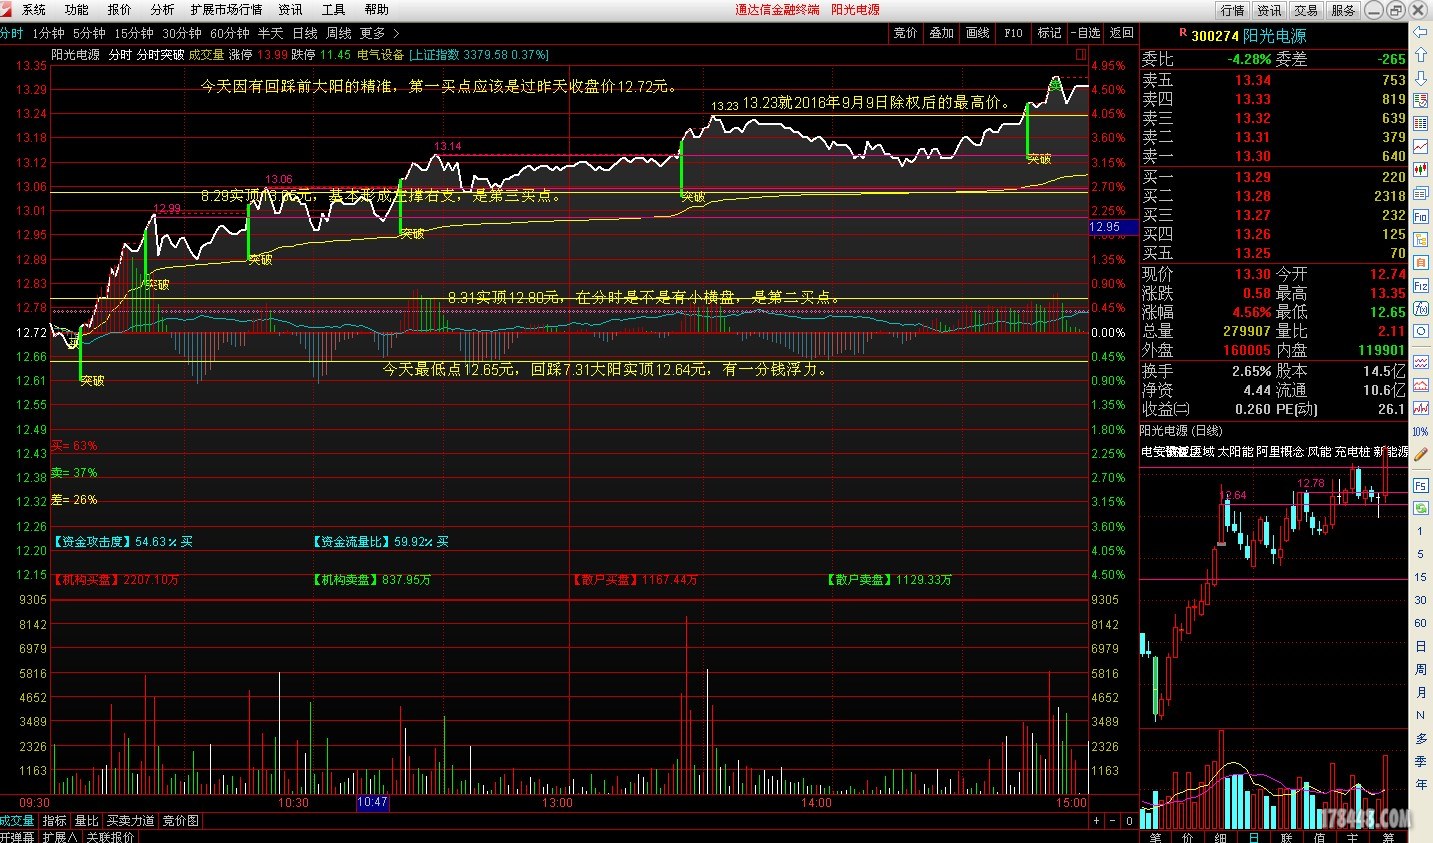
Task: Click F10 button in chart toolbar
Action: 1013,33
